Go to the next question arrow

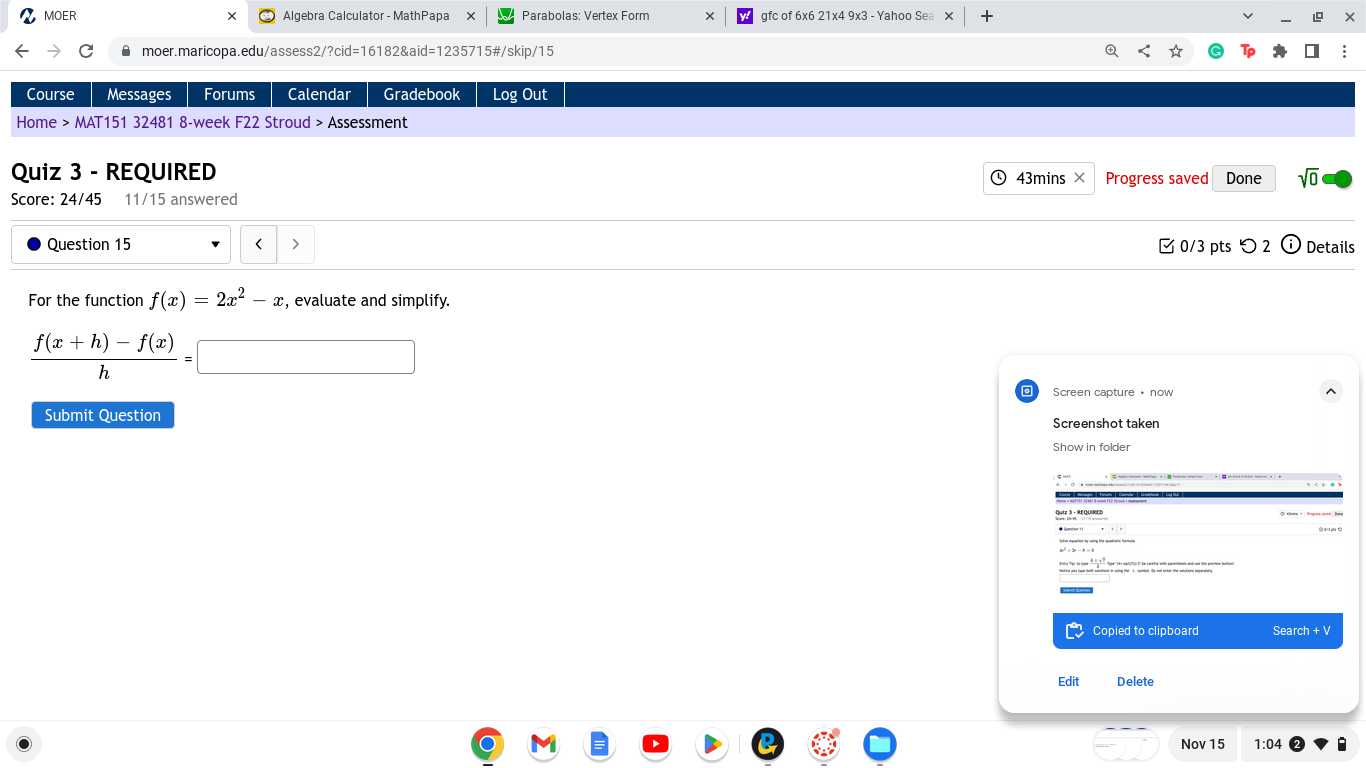pyautogui.click(x=295, y=245)
